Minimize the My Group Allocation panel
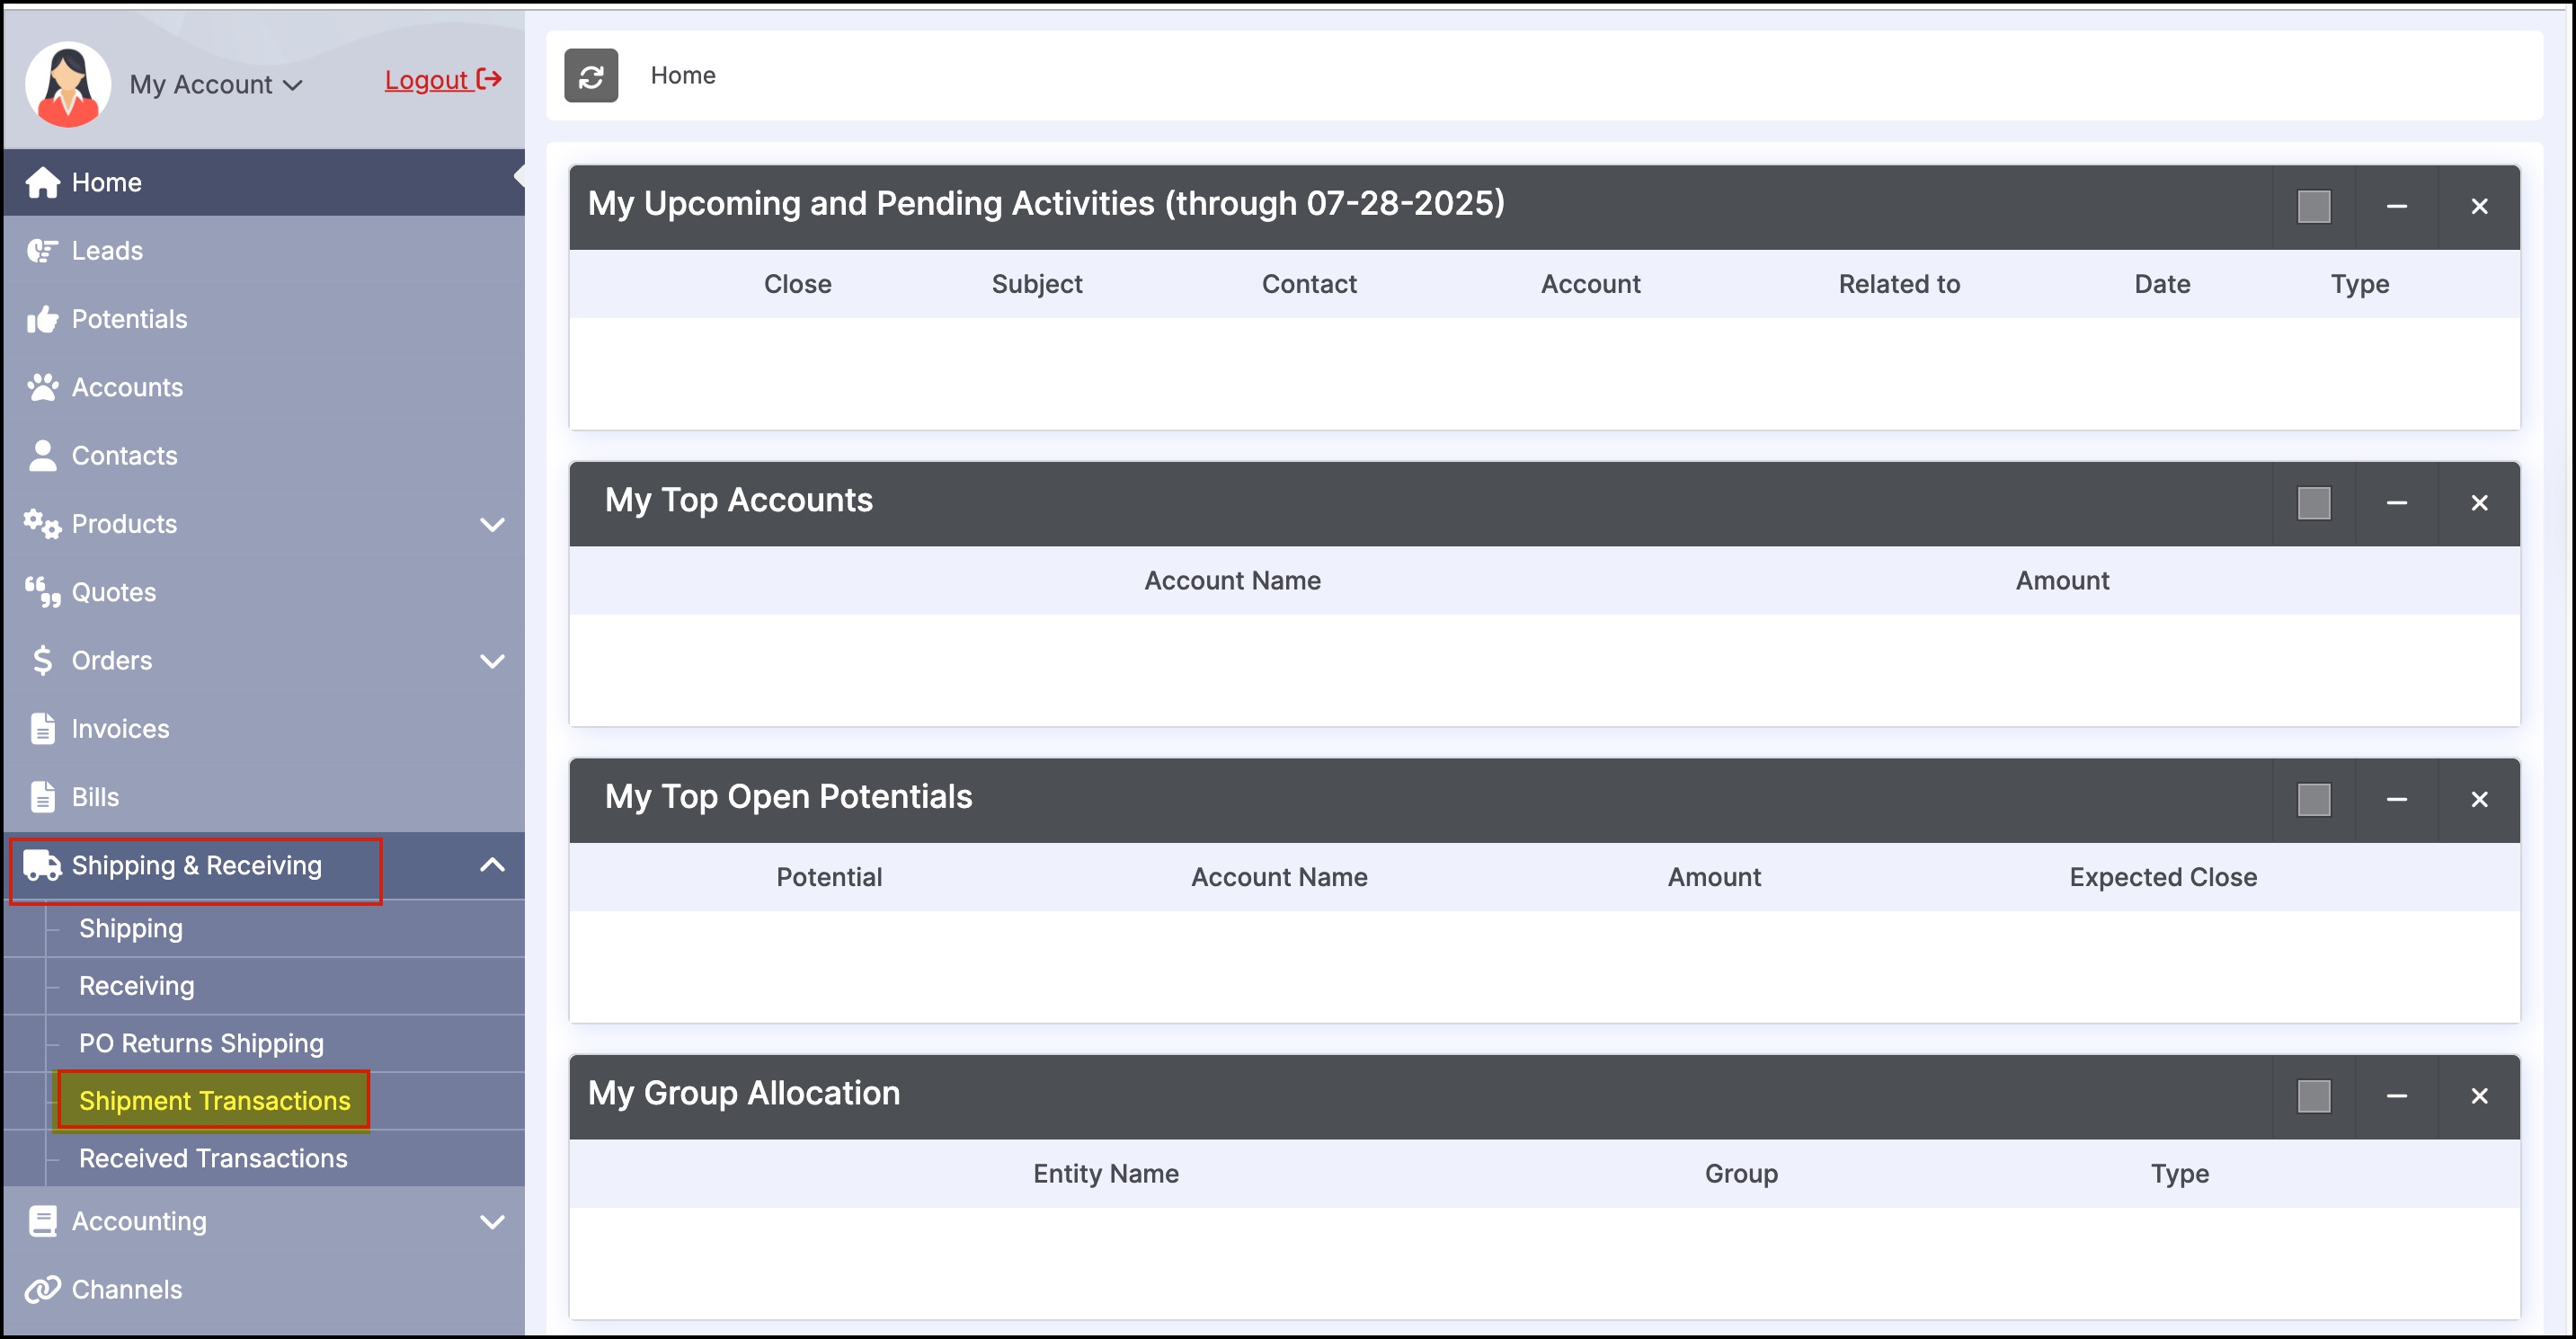2576x1339 pixels. [x=2397, y=1096]
